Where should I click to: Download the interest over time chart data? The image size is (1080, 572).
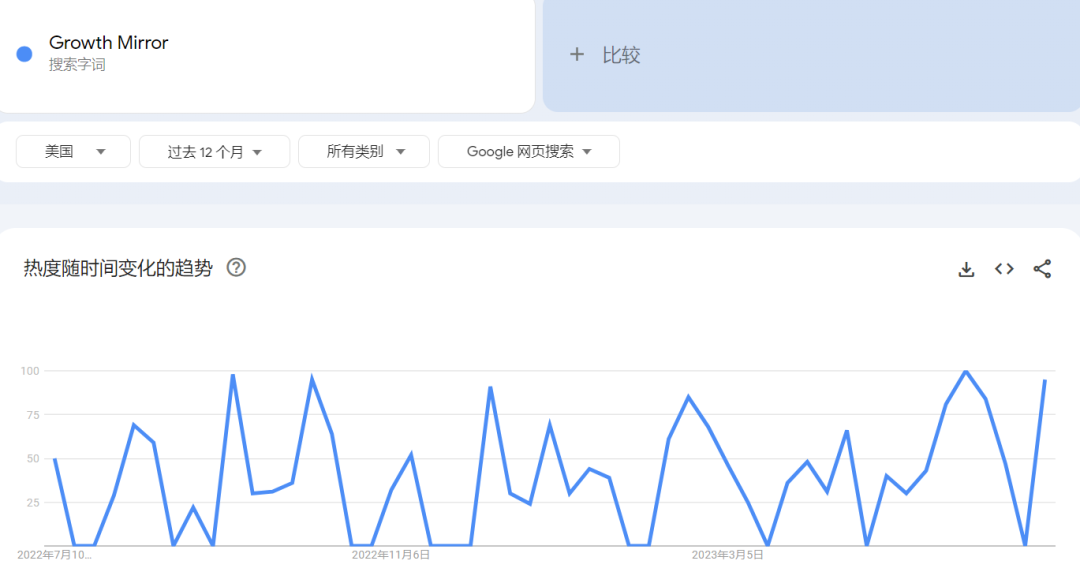(x=966, y=269)
